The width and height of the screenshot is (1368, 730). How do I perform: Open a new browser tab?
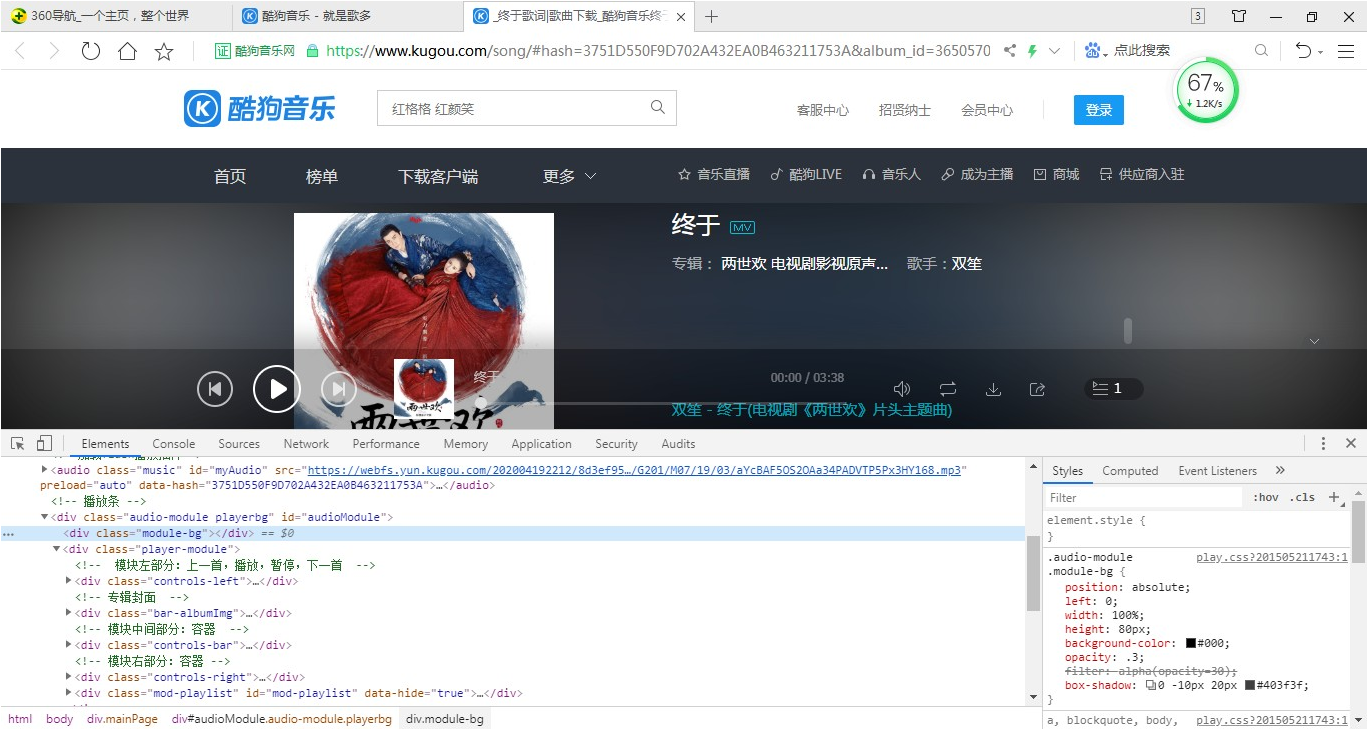[x=712, y=16]
